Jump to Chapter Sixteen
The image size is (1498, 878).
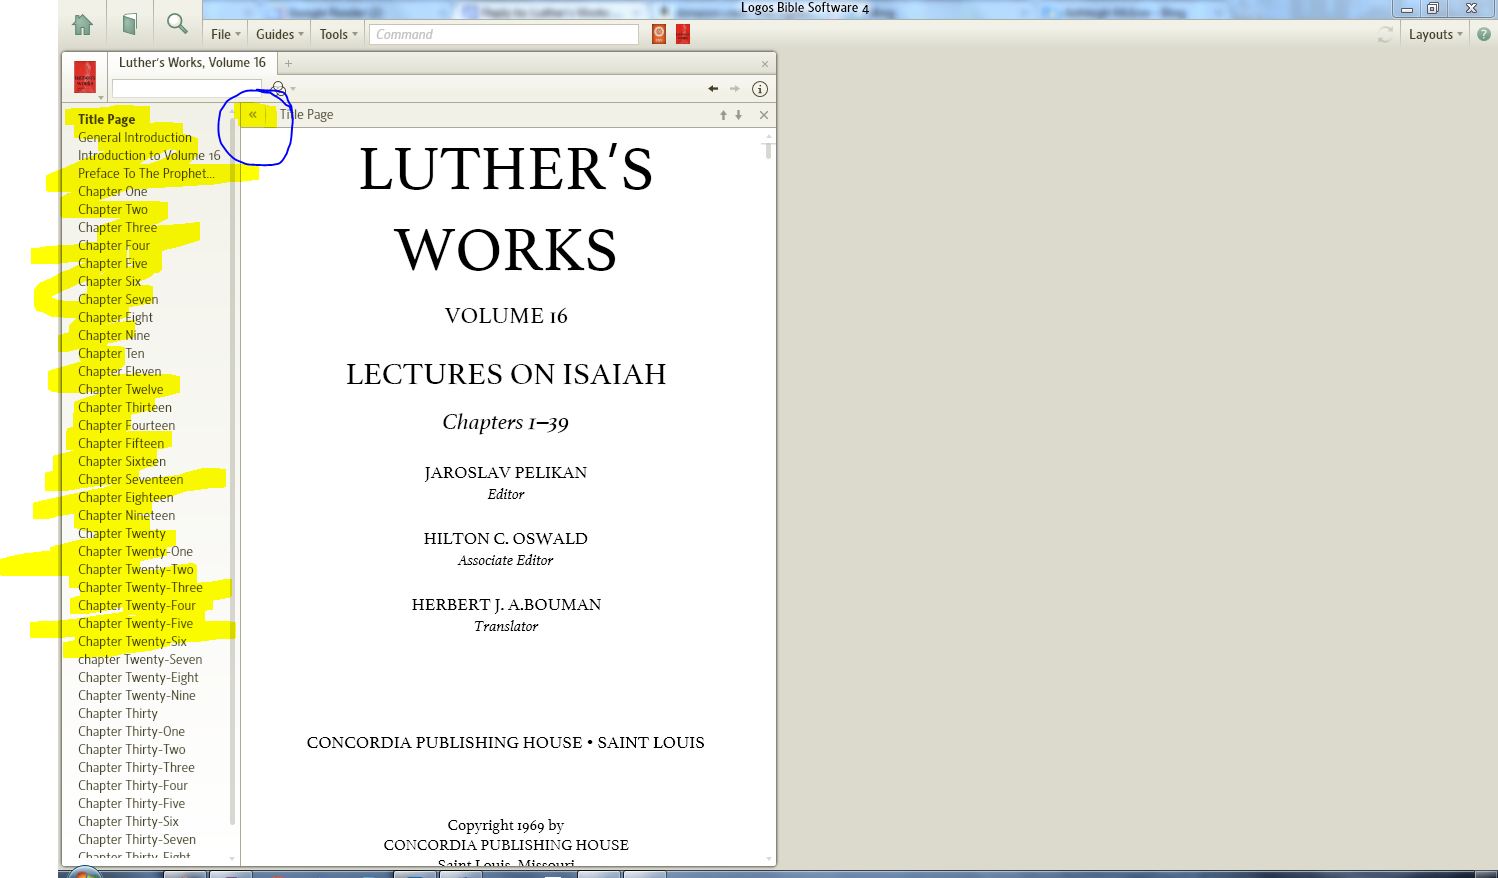click(122, 461)
